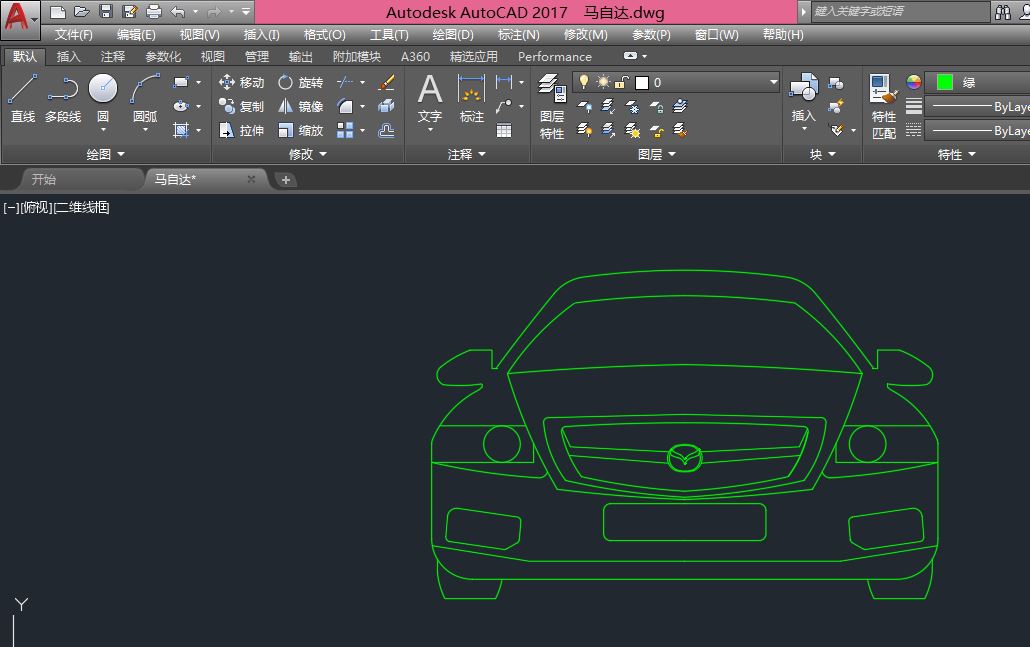Click the Fillet tool icon
This screenshot has width=1030, height=647.
pyautogui.click(x=345, y=106)
